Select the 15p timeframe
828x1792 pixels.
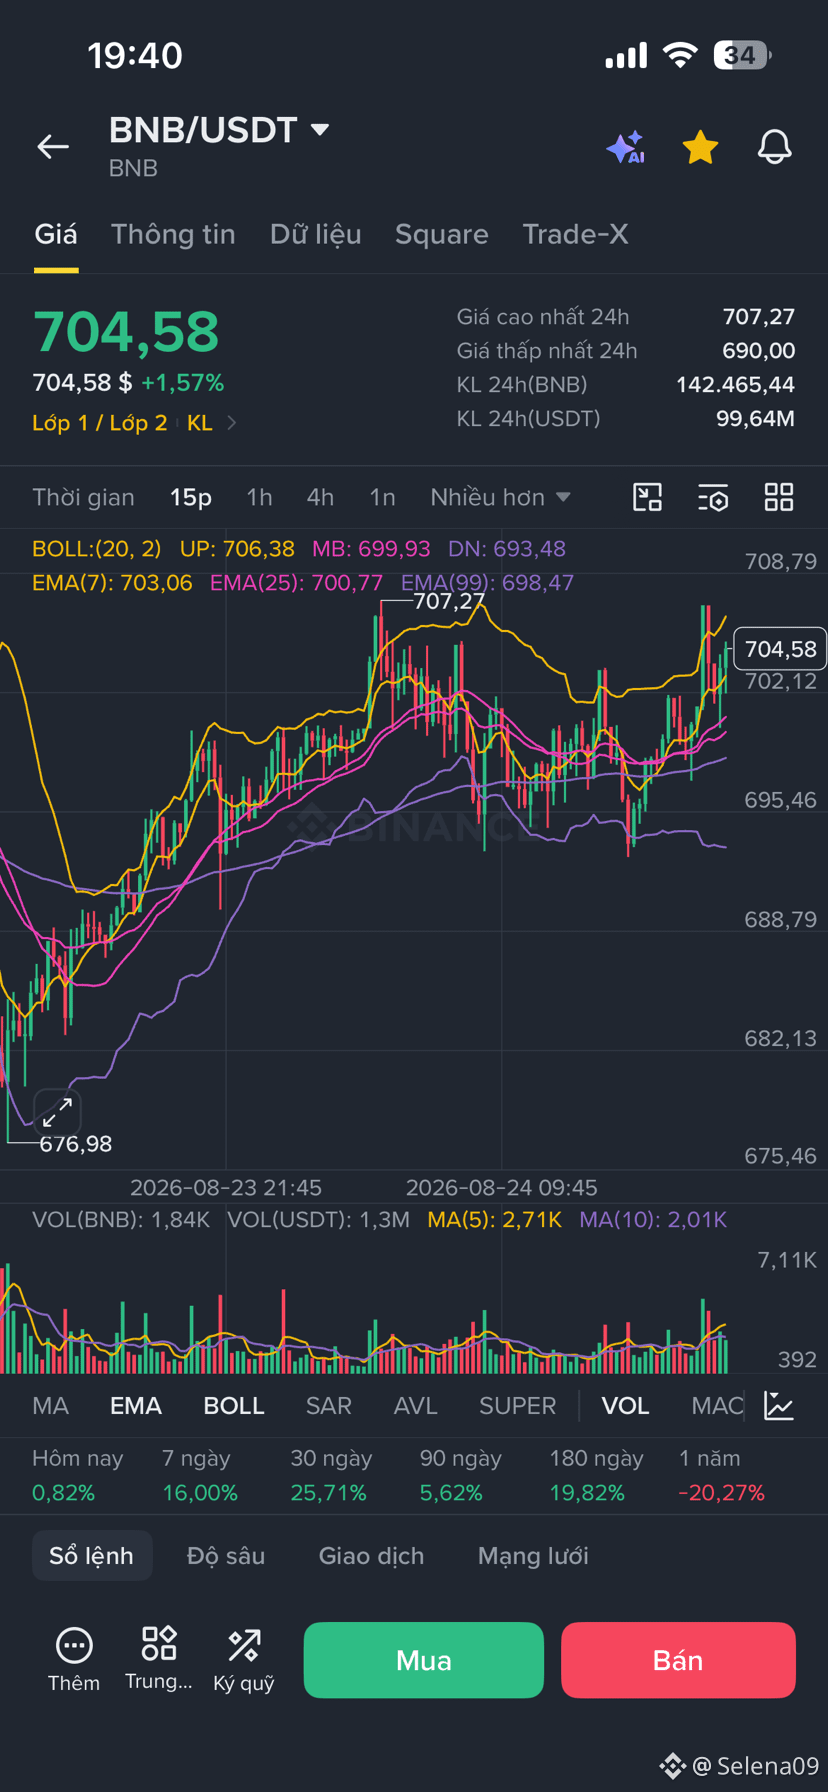pyautogui.click(x=190, y=497)
